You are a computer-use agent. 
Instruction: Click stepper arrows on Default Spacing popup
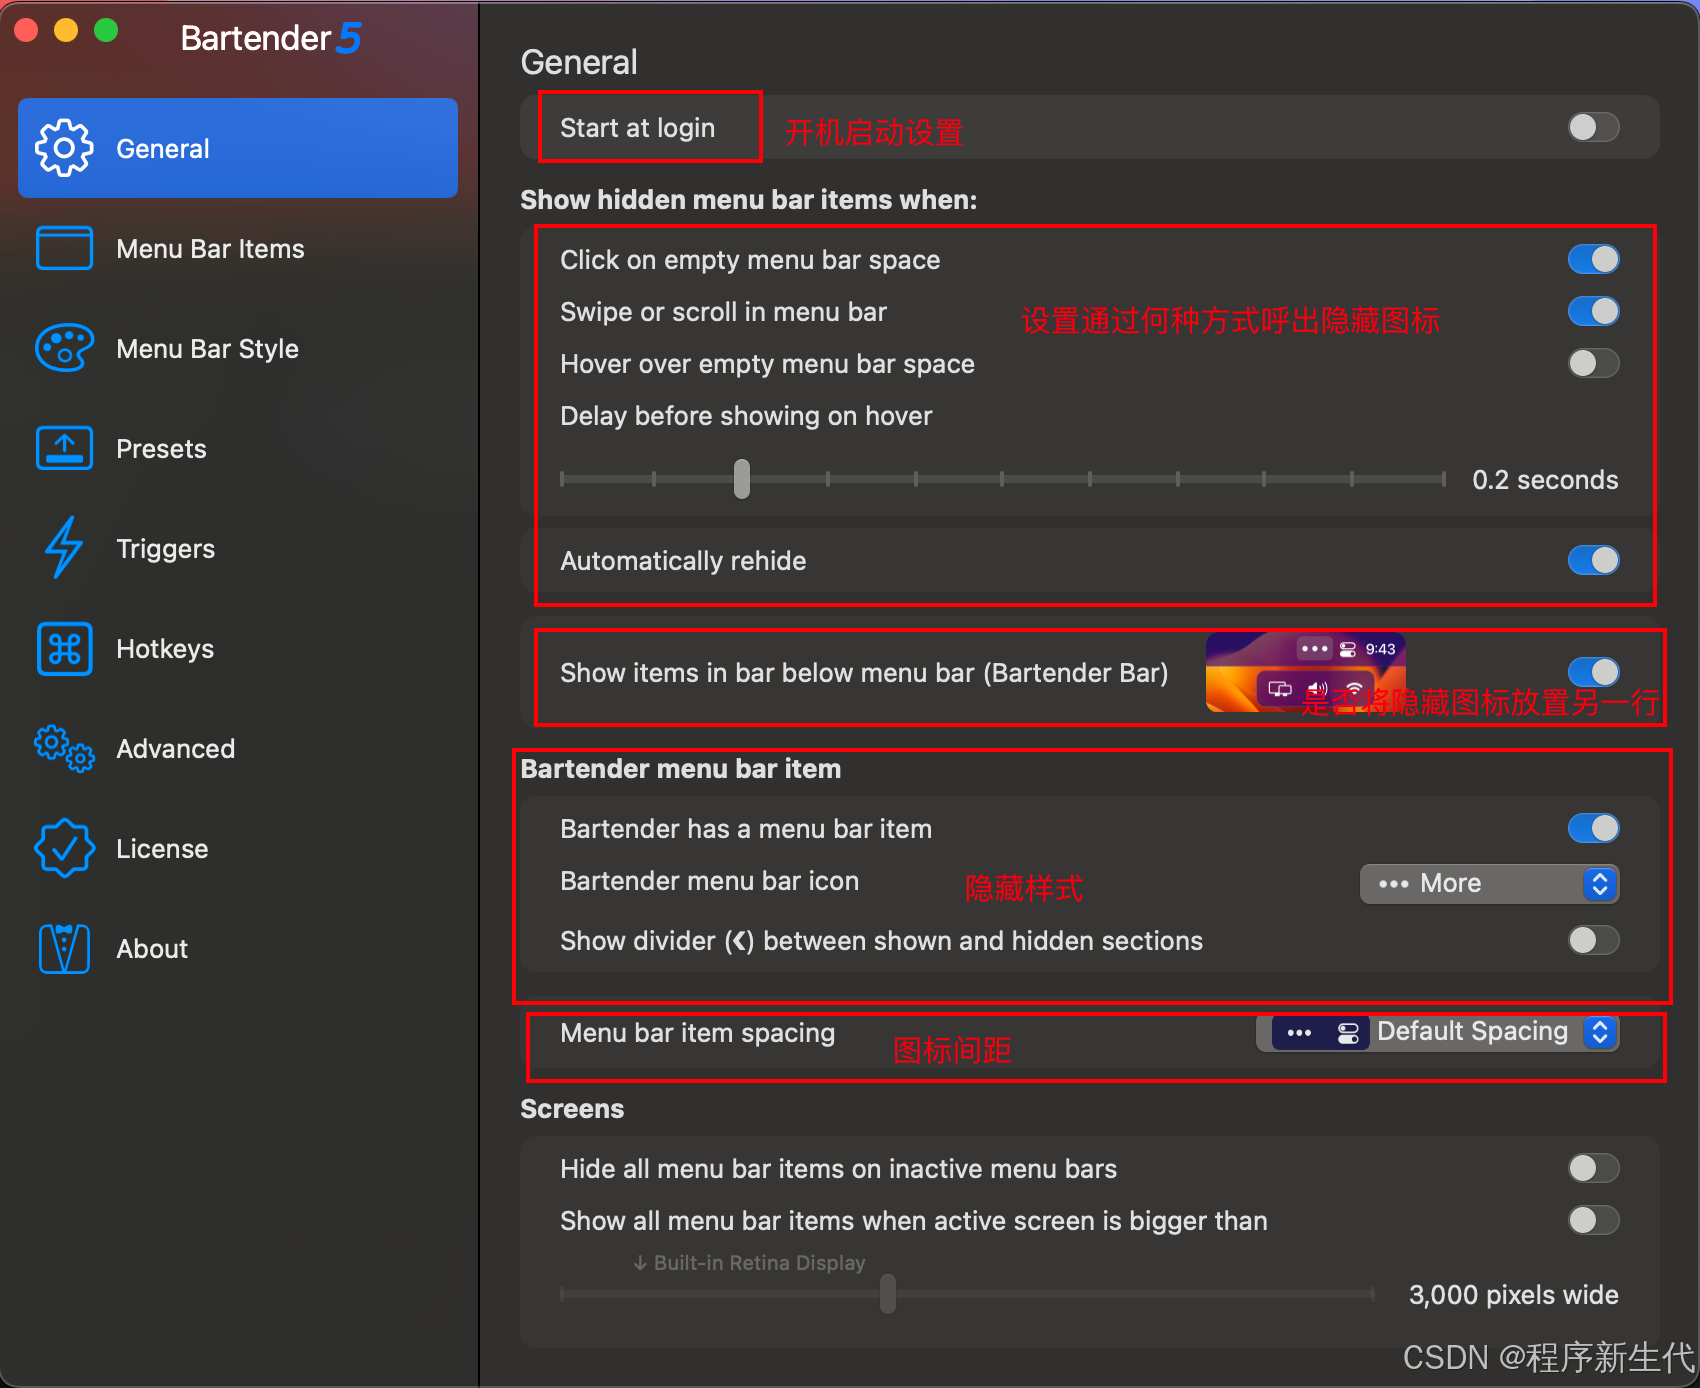[1600, 1032]
